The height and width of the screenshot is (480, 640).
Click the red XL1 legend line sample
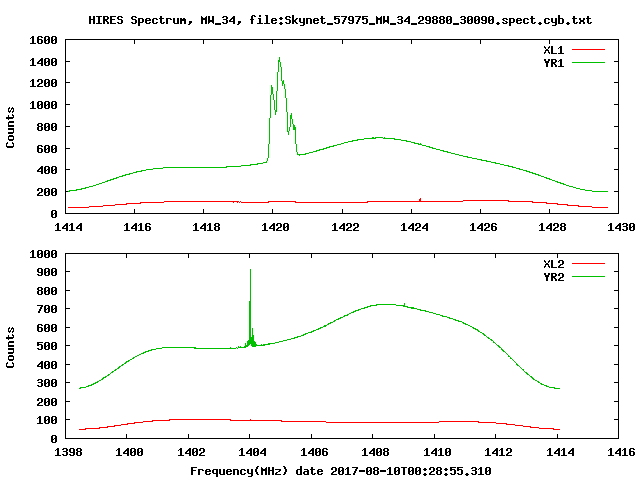[588, 50]
